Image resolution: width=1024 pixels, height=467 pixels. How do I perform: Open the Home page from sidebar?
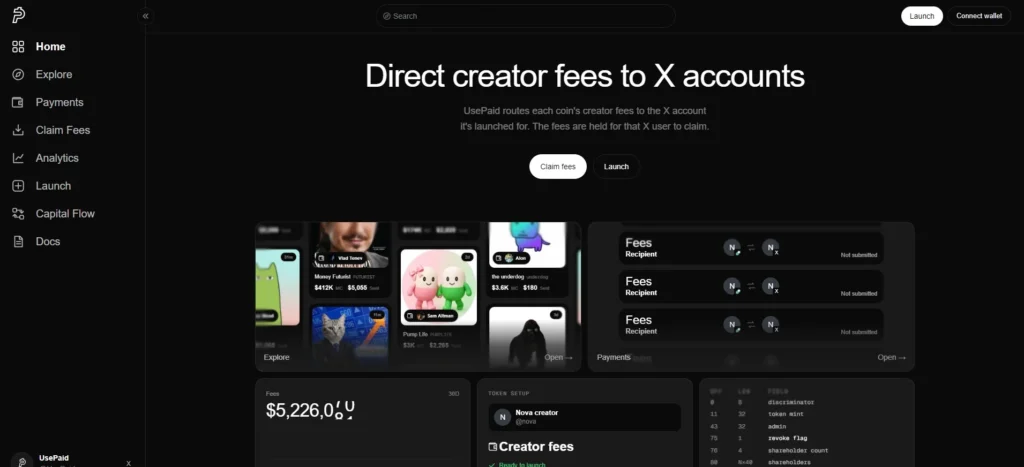50,46
